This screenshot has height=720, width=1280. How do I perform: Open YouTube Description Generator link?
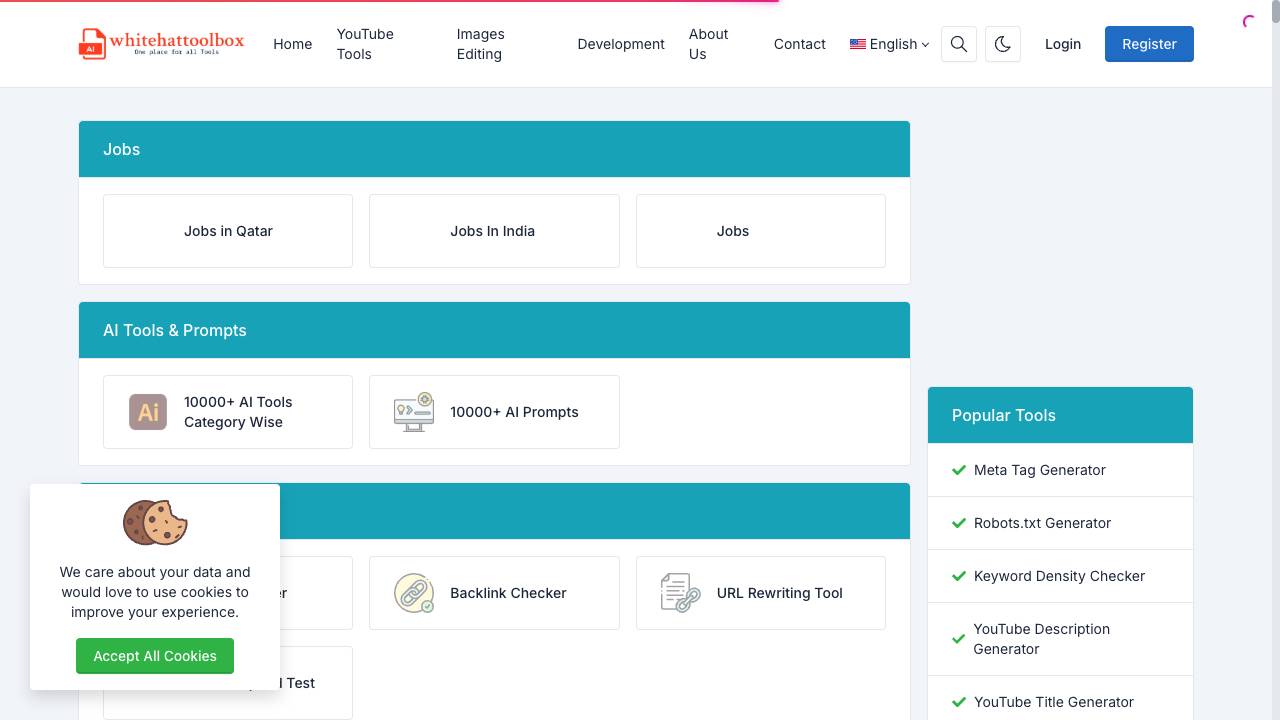click(1042, 639)
